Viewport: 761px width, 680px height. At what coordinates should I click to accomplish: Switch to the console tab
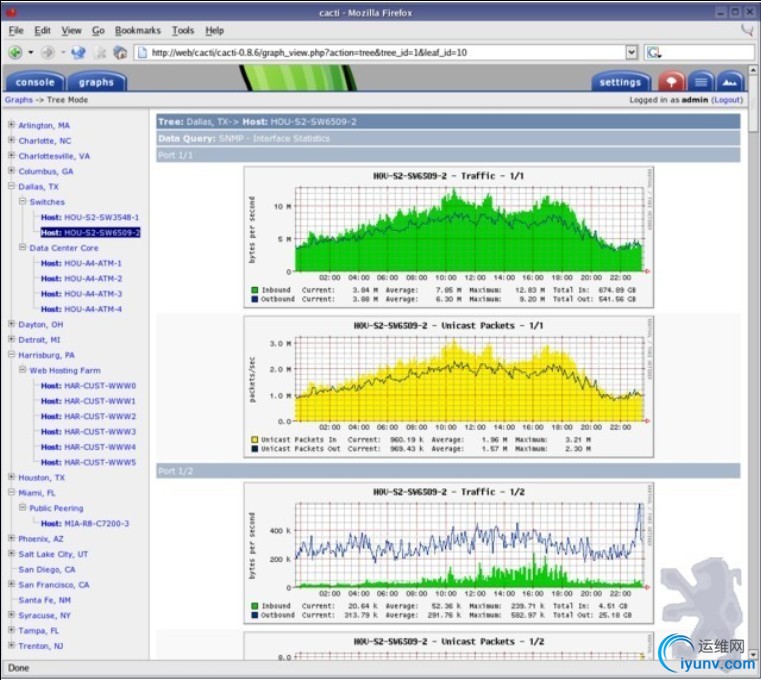pos(35,82)
